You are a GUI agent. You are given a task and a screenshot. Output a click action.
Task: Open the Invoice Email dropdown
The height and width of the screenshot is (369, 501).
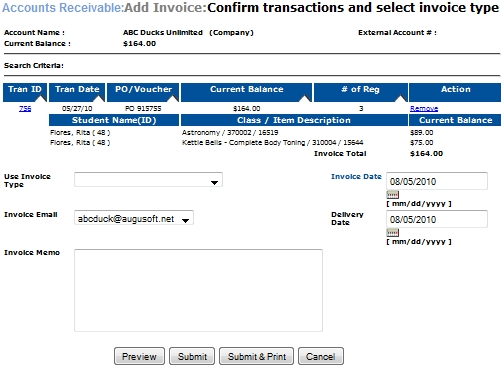tap(134, 218)
